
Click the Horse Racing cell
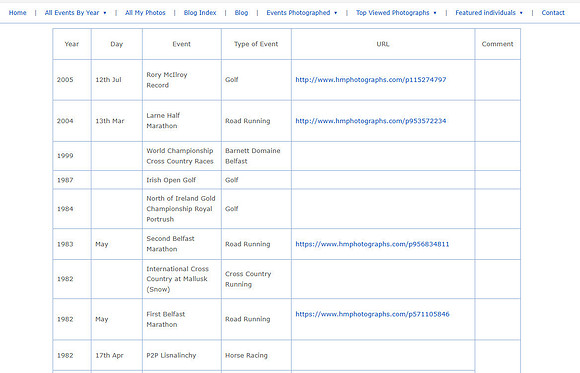(x=256, y=355)
